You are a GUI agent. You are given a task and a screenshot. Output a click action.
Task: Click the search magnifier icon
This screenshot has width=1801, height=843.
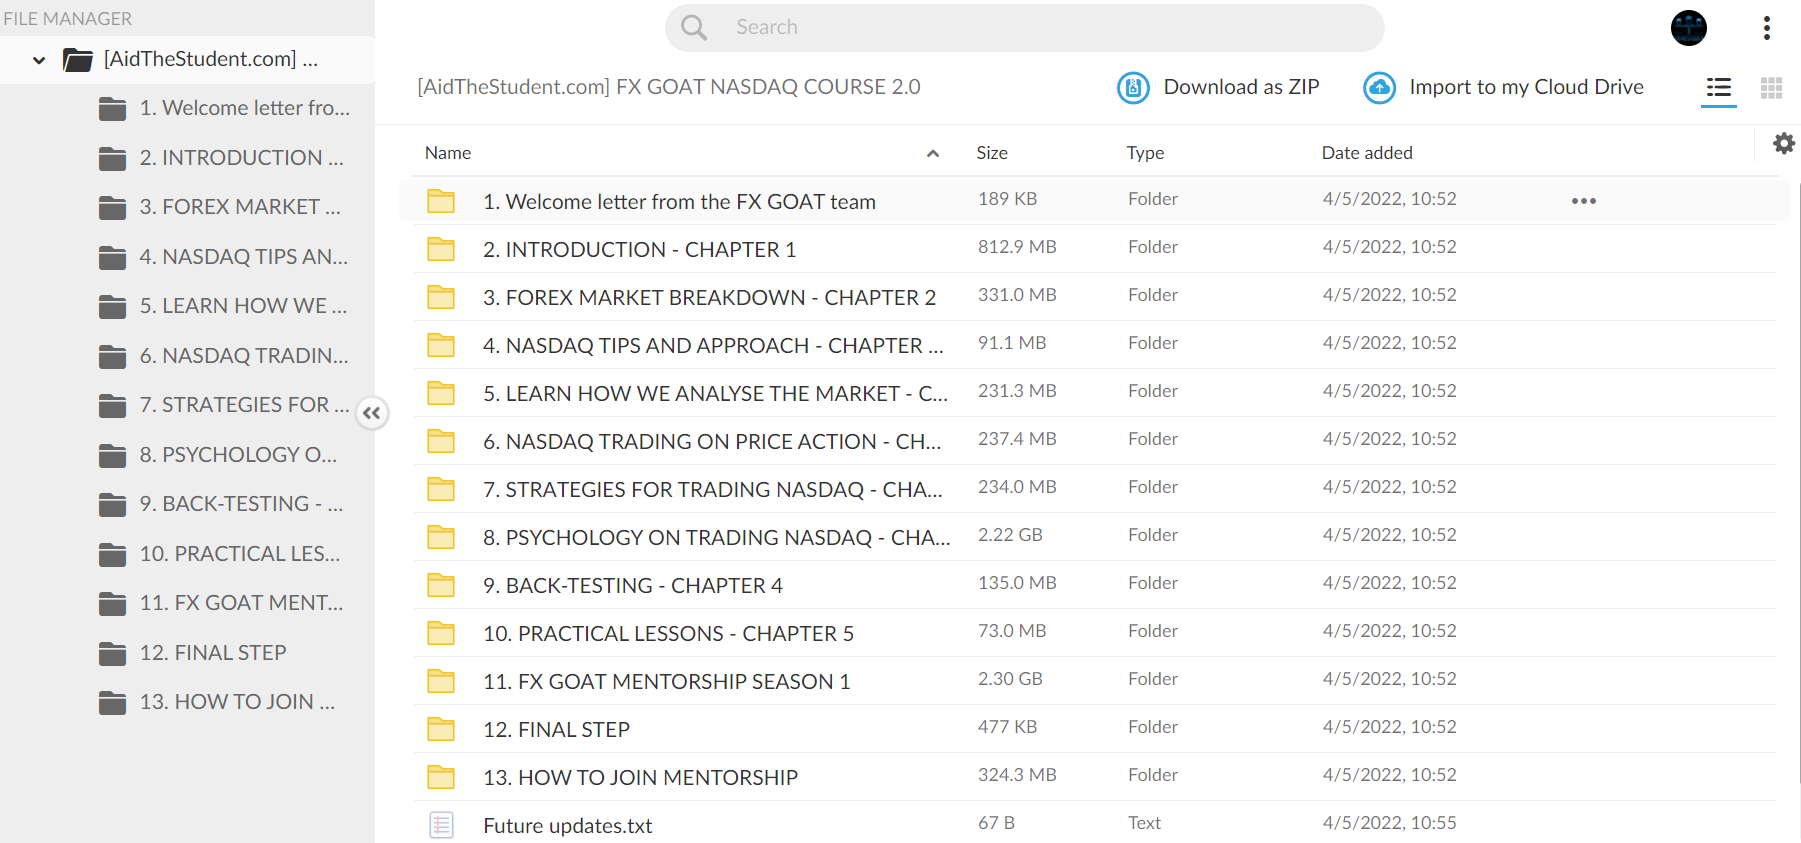[x=693, y=27]
